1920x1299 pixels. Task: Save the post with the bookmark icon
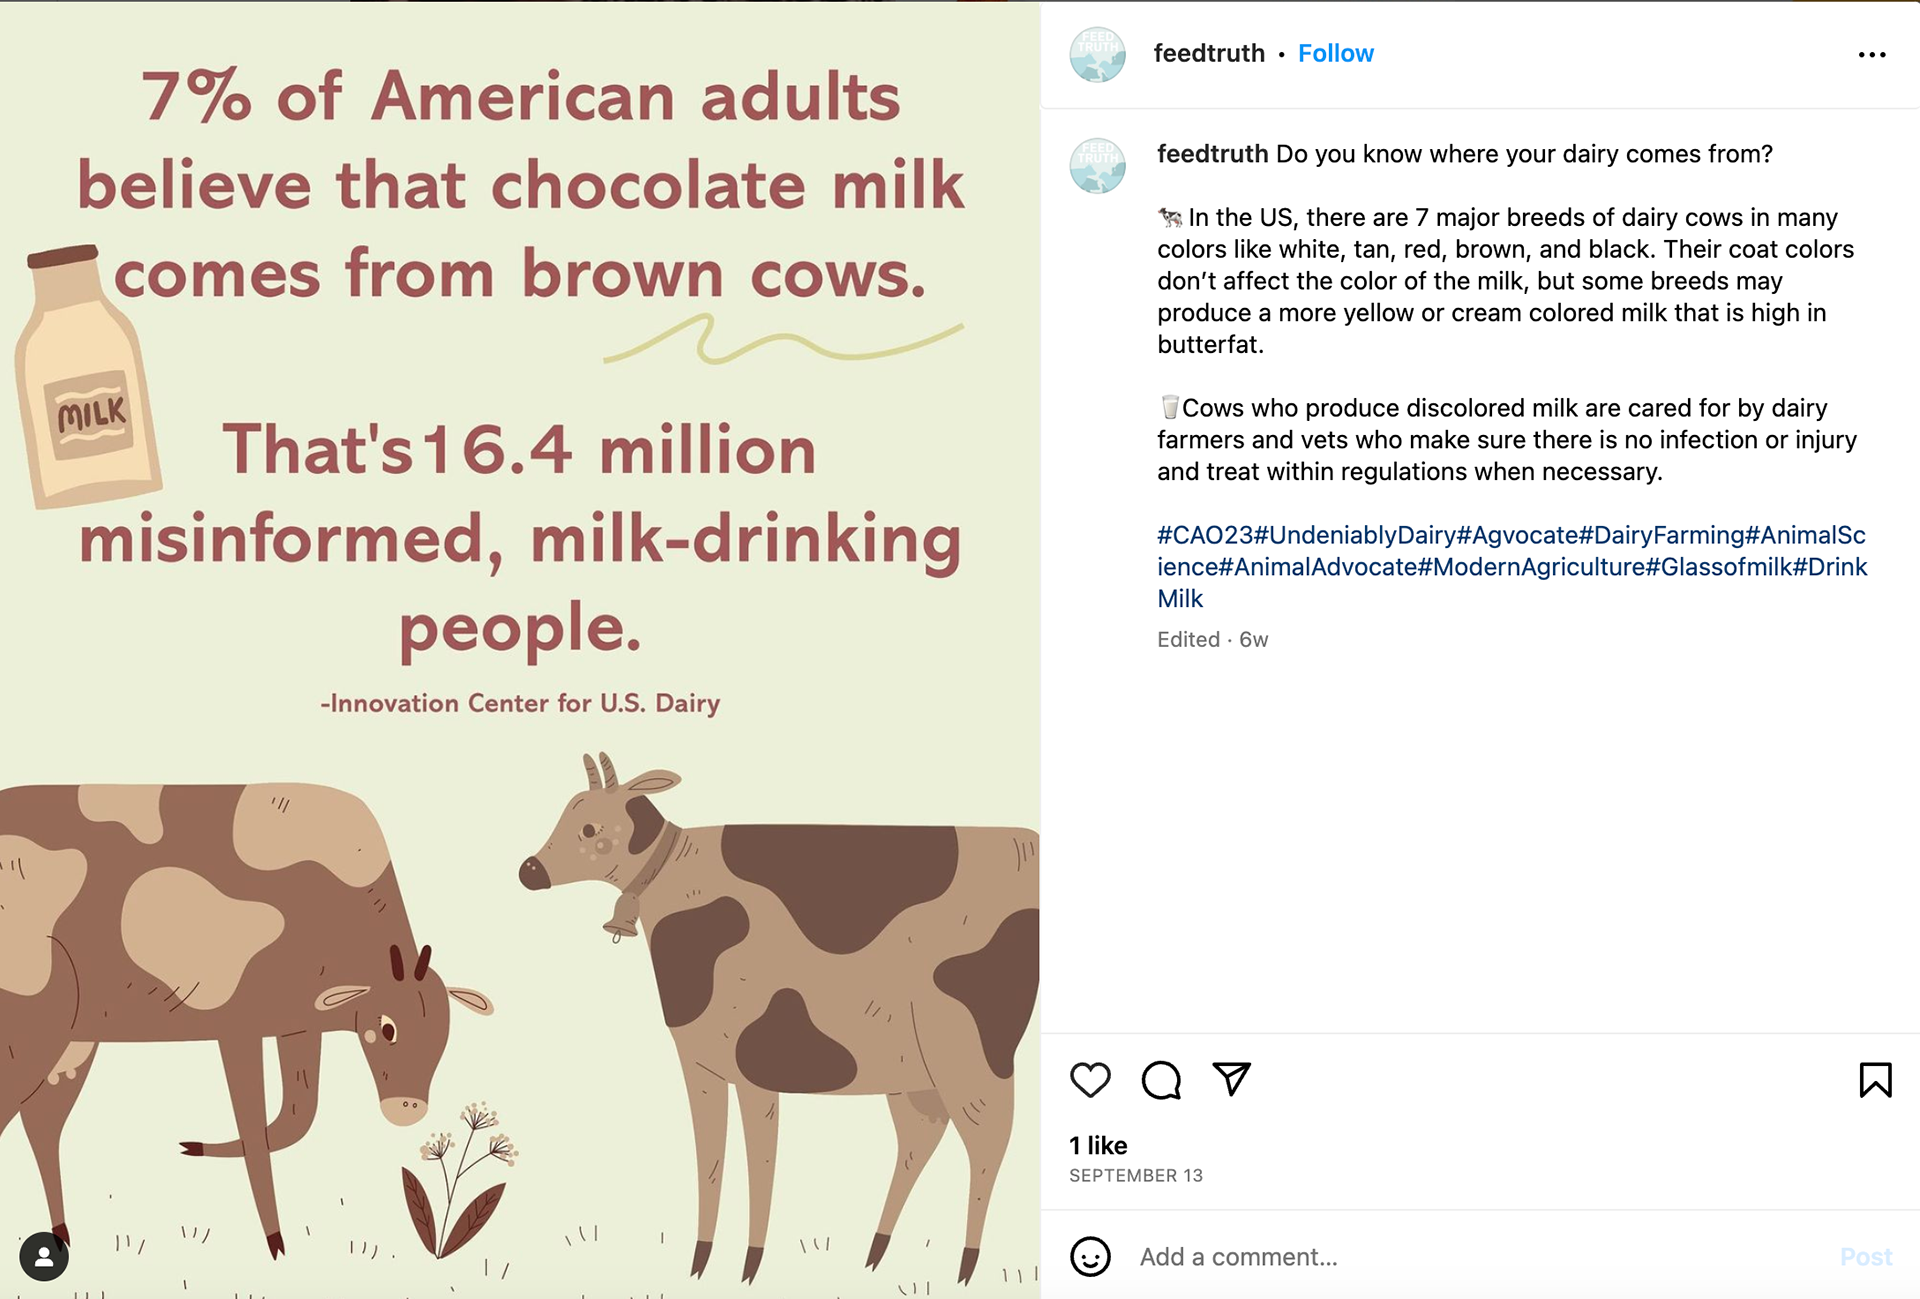(1875, 1080)
